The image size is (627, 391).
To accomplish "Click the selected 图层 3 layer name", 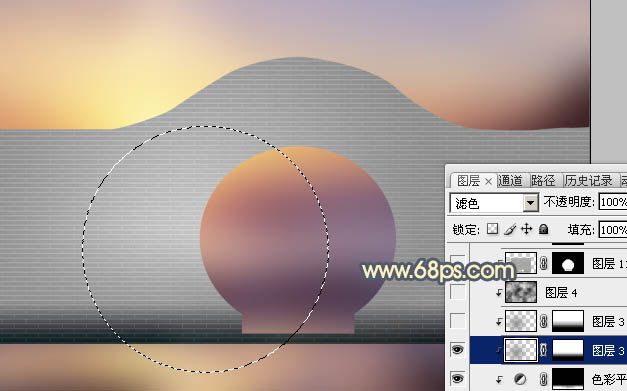I will click(608, 351).
